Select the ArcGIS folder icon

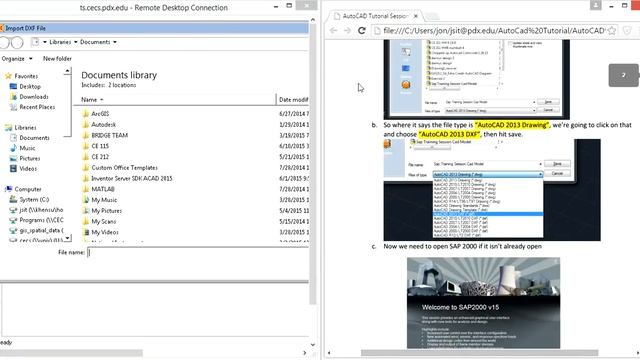coord(86,114)
